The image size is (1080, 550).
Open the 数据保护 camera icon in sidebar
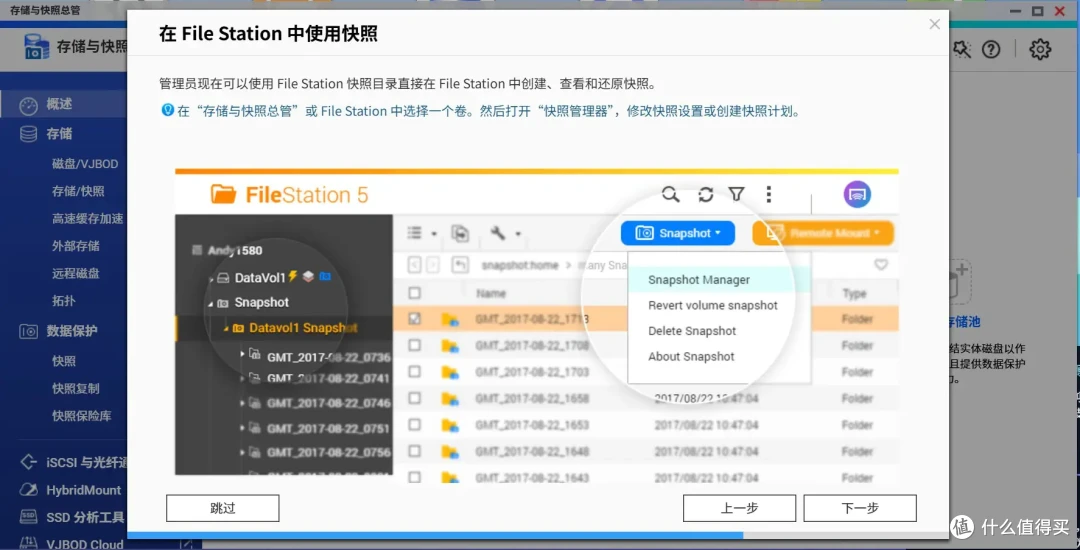pos(28,331)
